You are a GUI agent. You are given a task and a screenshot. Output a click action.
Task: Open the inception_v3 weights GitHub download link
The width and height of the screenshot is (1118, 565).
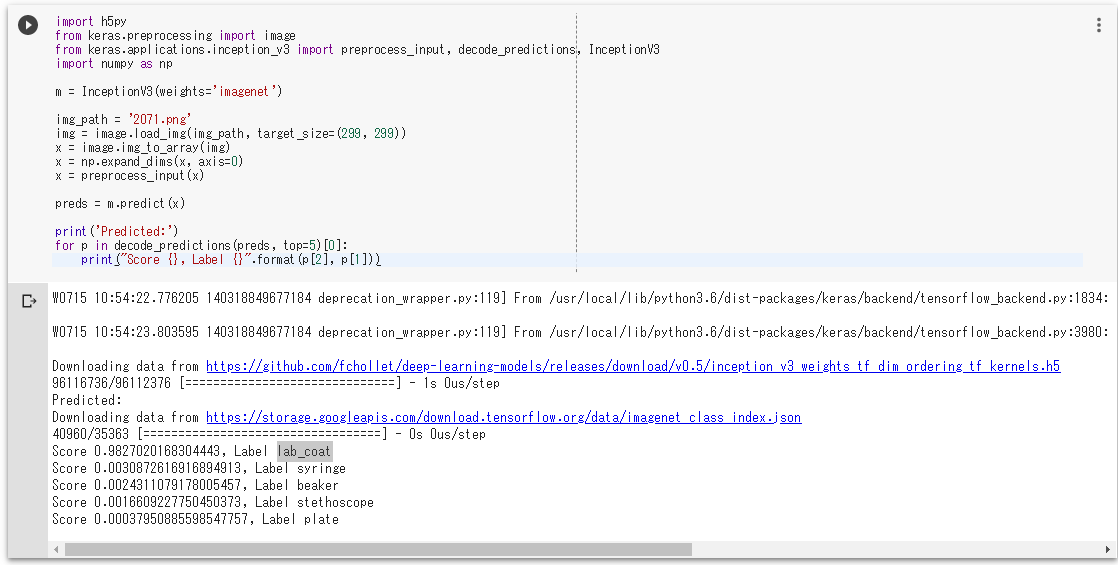coord(633,366)
